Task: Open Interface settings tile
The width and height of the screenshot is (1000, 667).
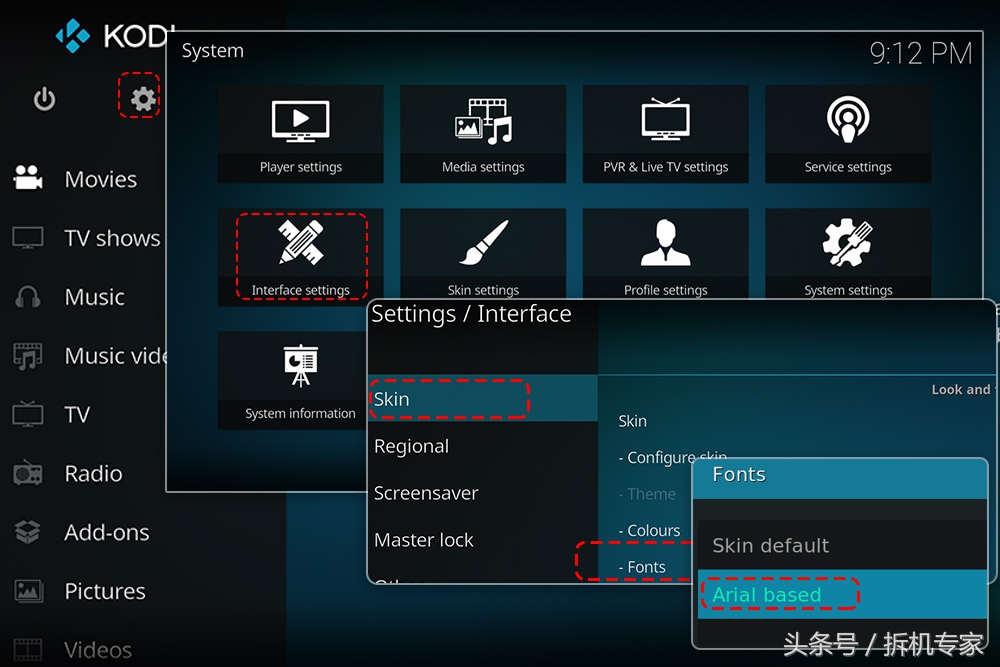Action: tap(300, 256)
